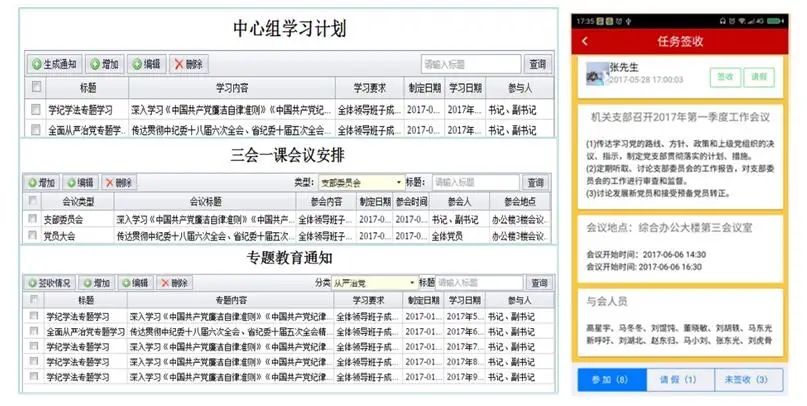Viewport: 807px width, 406px height.
Task: Click 学习内容 column header
Action: pos(232,88)
